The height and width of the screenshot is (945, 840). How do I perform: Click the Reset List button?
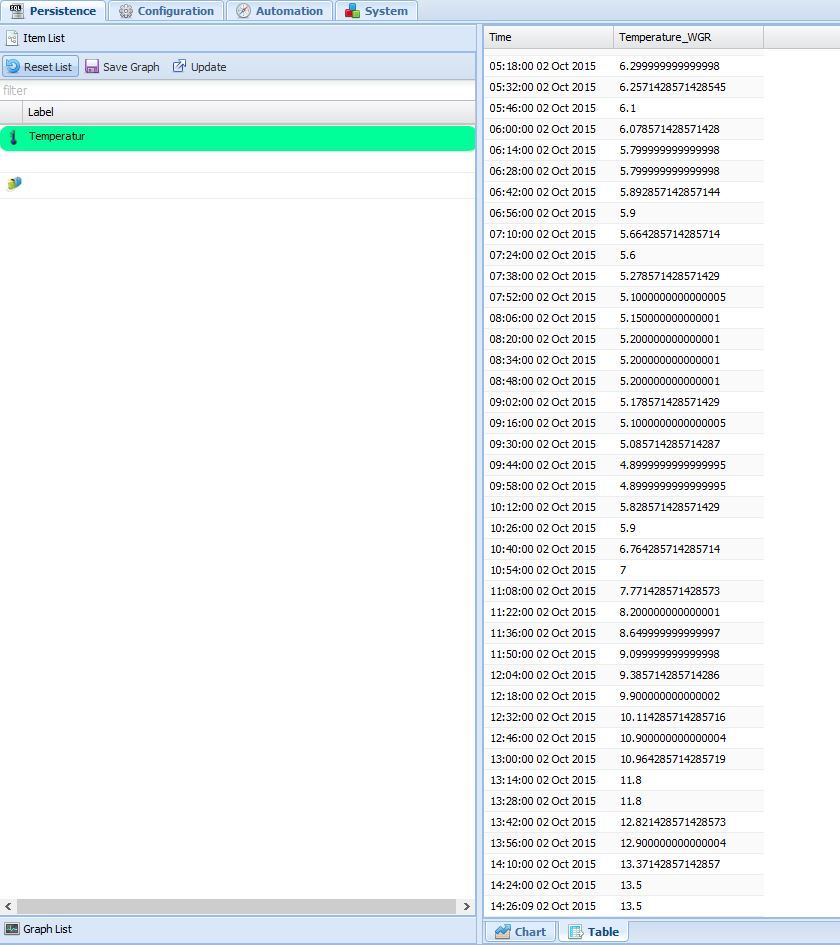coord(40,67)
